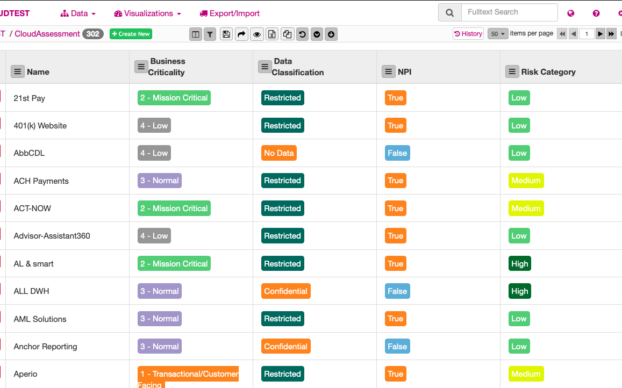Expand the 50 items per page dropdown

point(497,34)
